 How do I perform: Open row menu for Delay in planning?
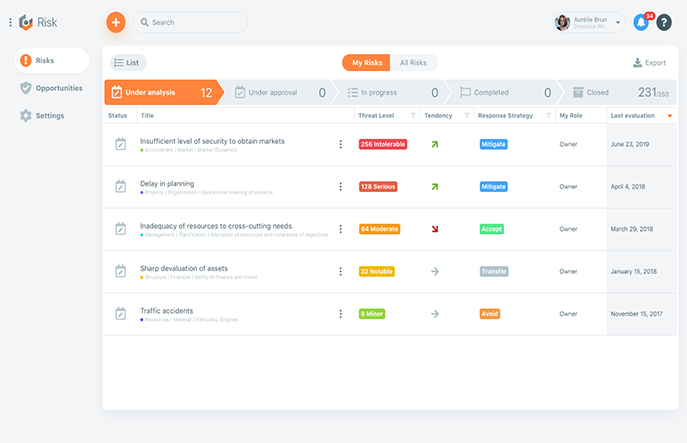(340, 187)
